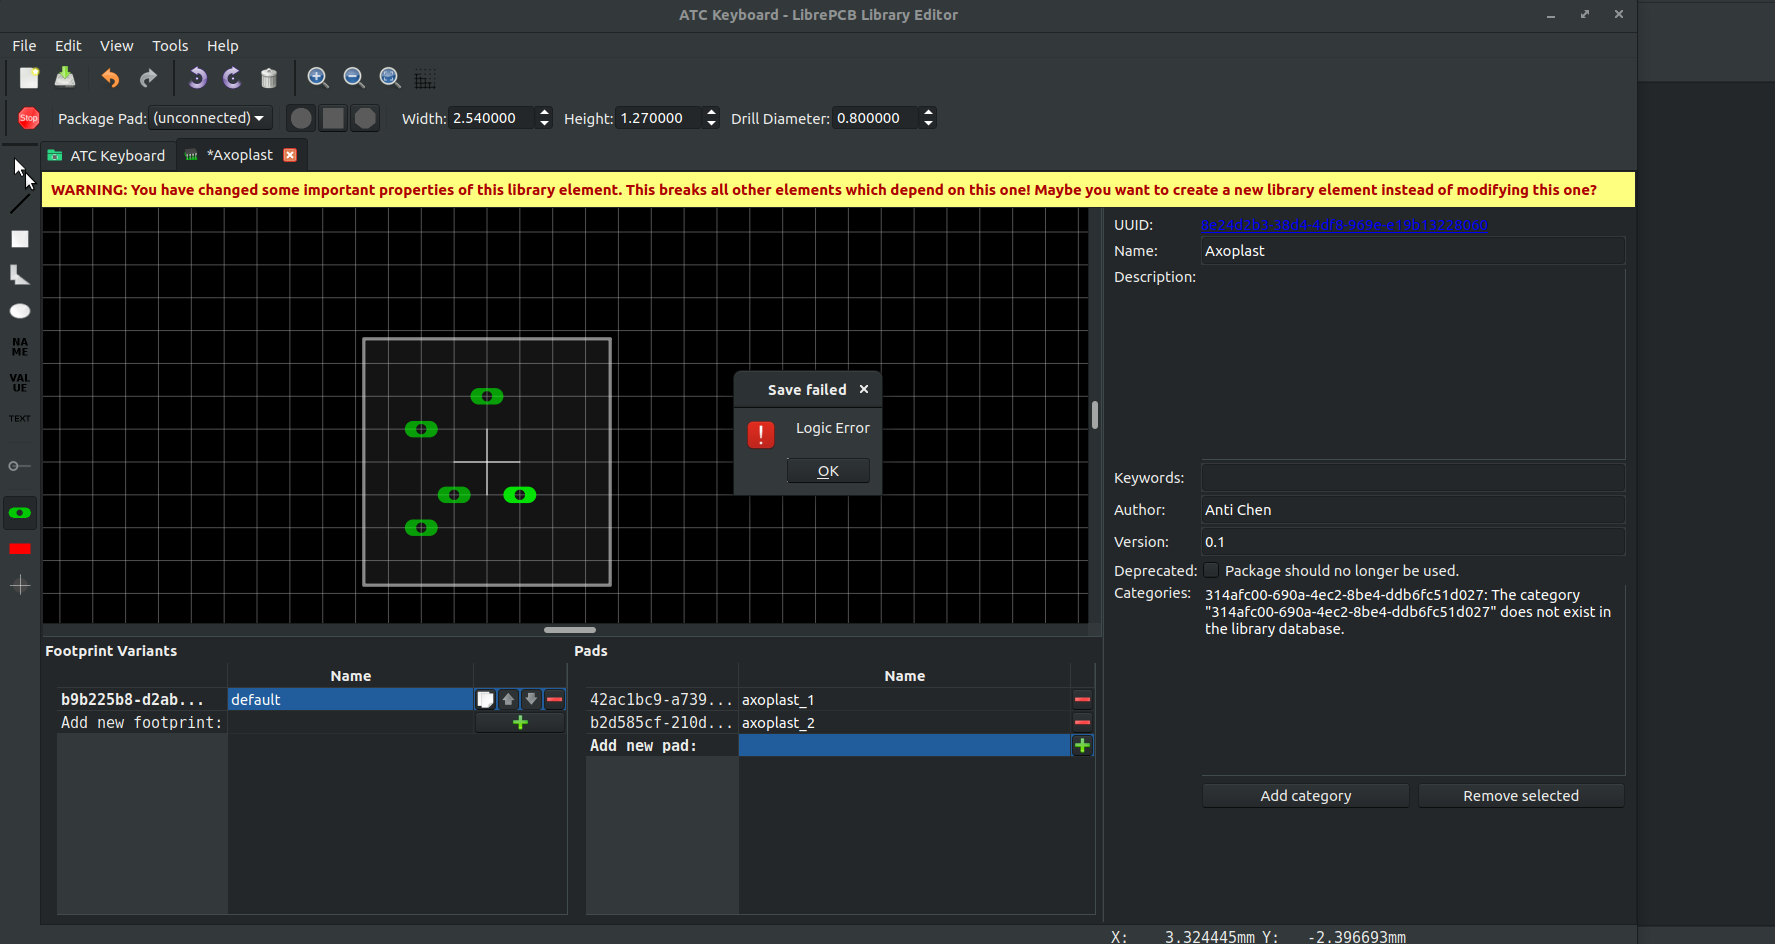Viewport: 1775px width, 944px height.
Task: Select the NAME placement tool
Action: 20,346
